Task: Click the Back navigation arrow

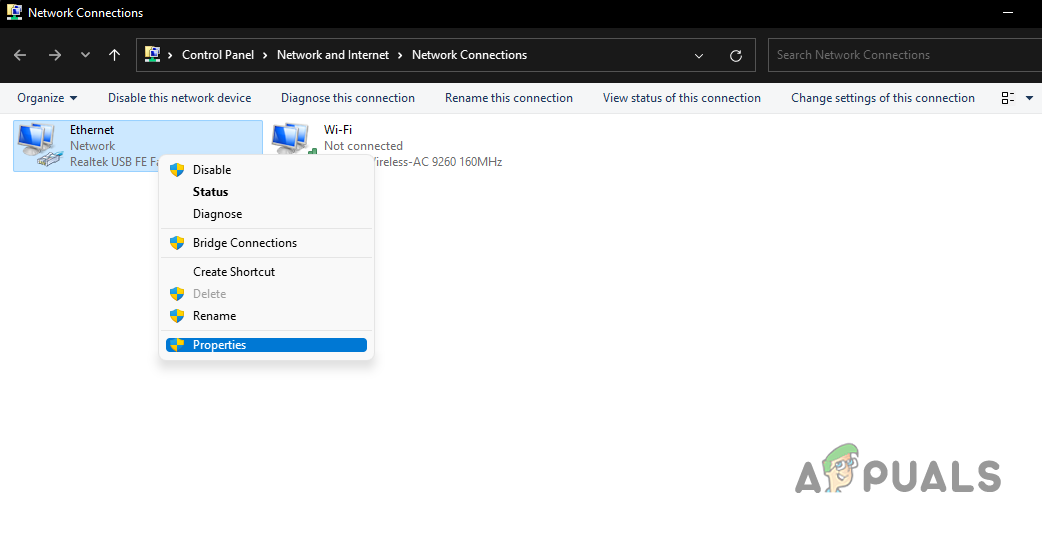Action: pos(21,55)
